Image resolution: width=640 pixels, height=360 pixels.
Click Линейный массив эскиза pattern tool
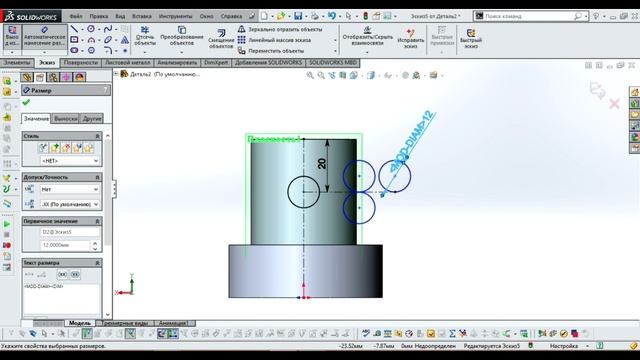pos(274,40)
